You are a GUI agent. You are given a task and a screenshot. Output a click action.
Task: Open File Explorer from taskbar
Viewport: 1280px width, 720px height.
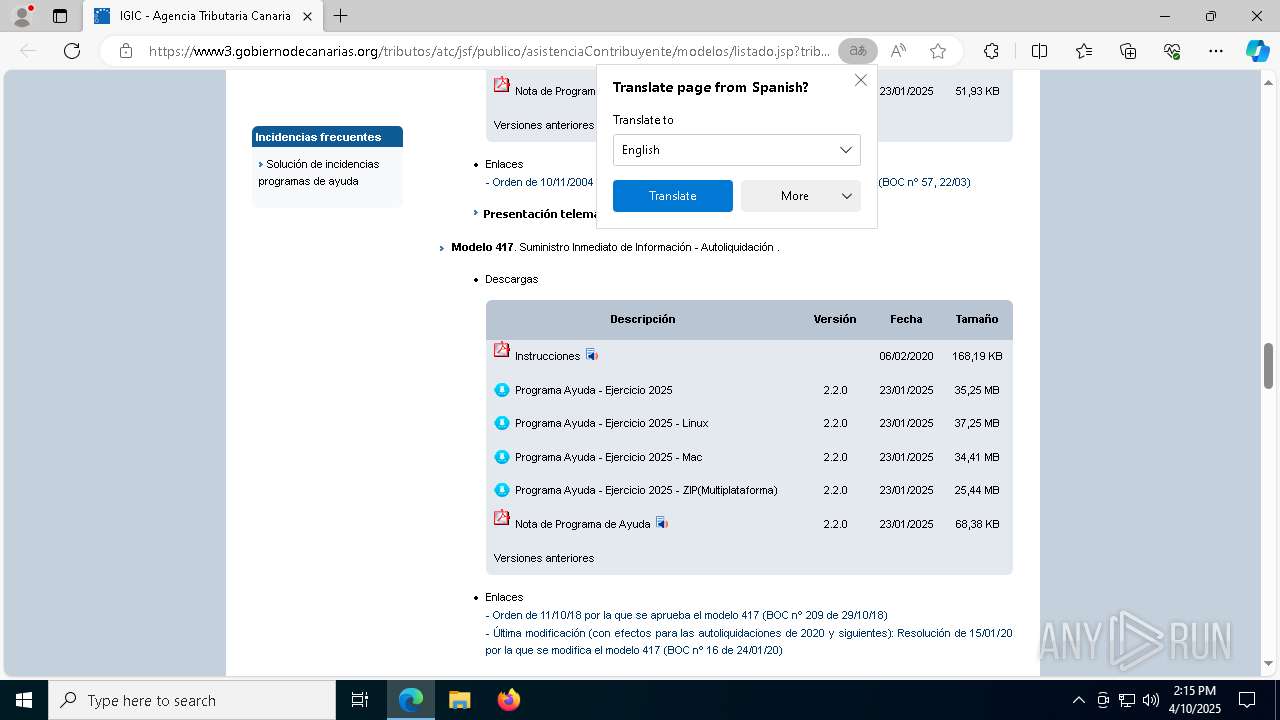click(x=459, y=700)
